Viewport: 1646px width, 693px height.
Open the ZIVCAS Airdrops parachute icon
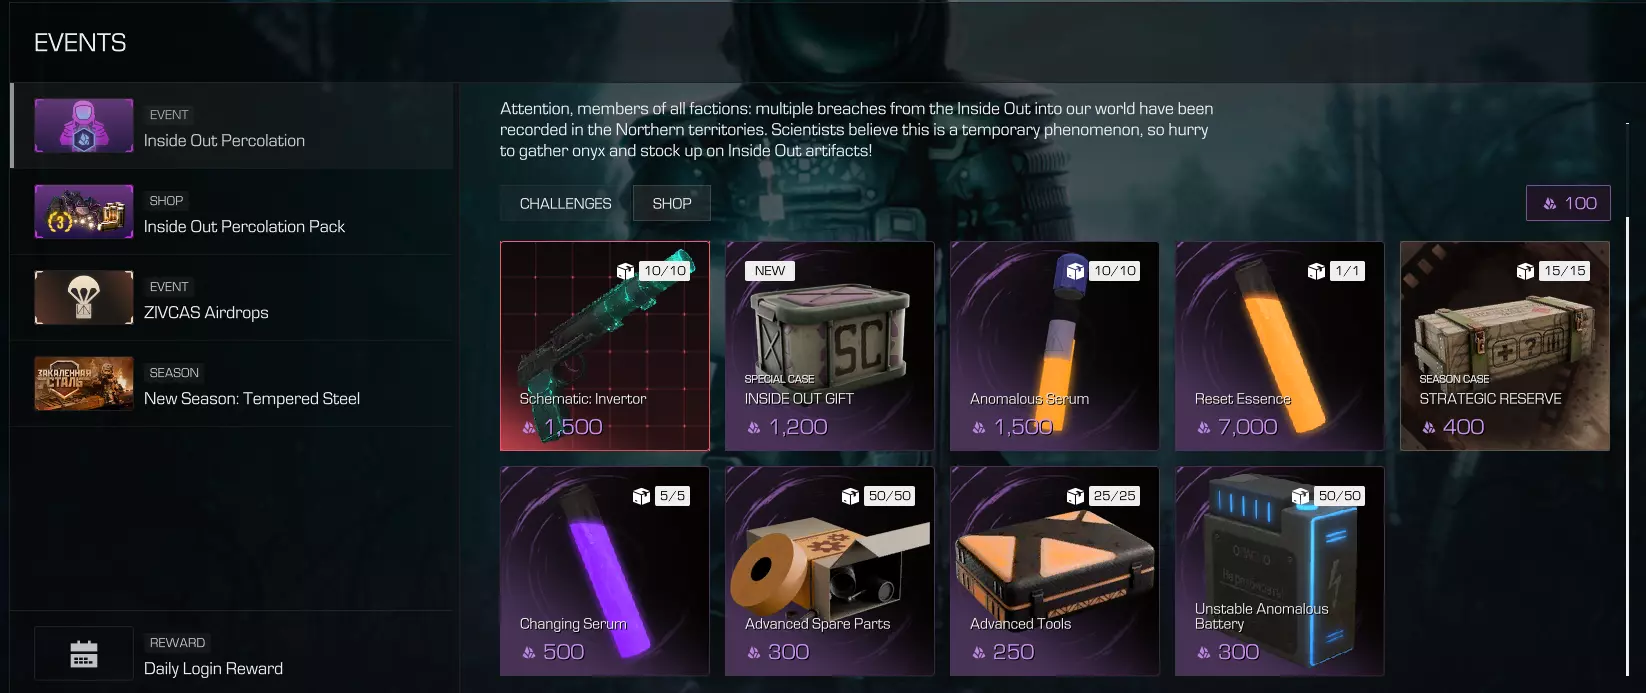pos(84,298)
